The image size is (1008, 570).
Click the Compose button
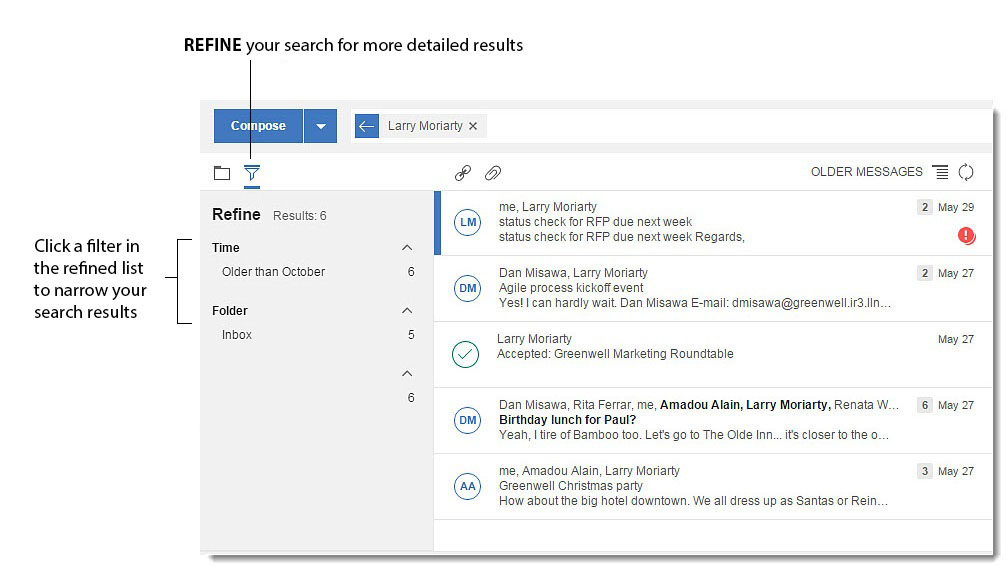(x=258, y=126)
